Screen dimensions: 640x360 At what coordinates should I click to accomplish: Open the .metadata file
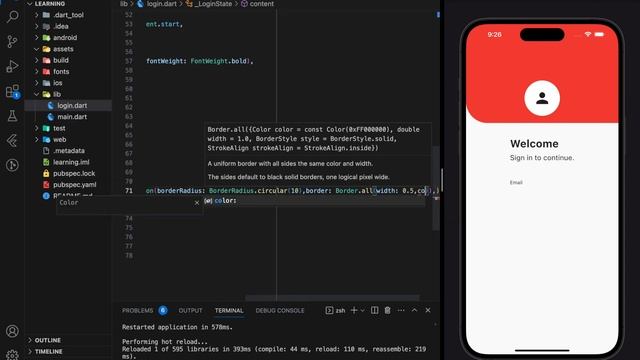[68, 151]
